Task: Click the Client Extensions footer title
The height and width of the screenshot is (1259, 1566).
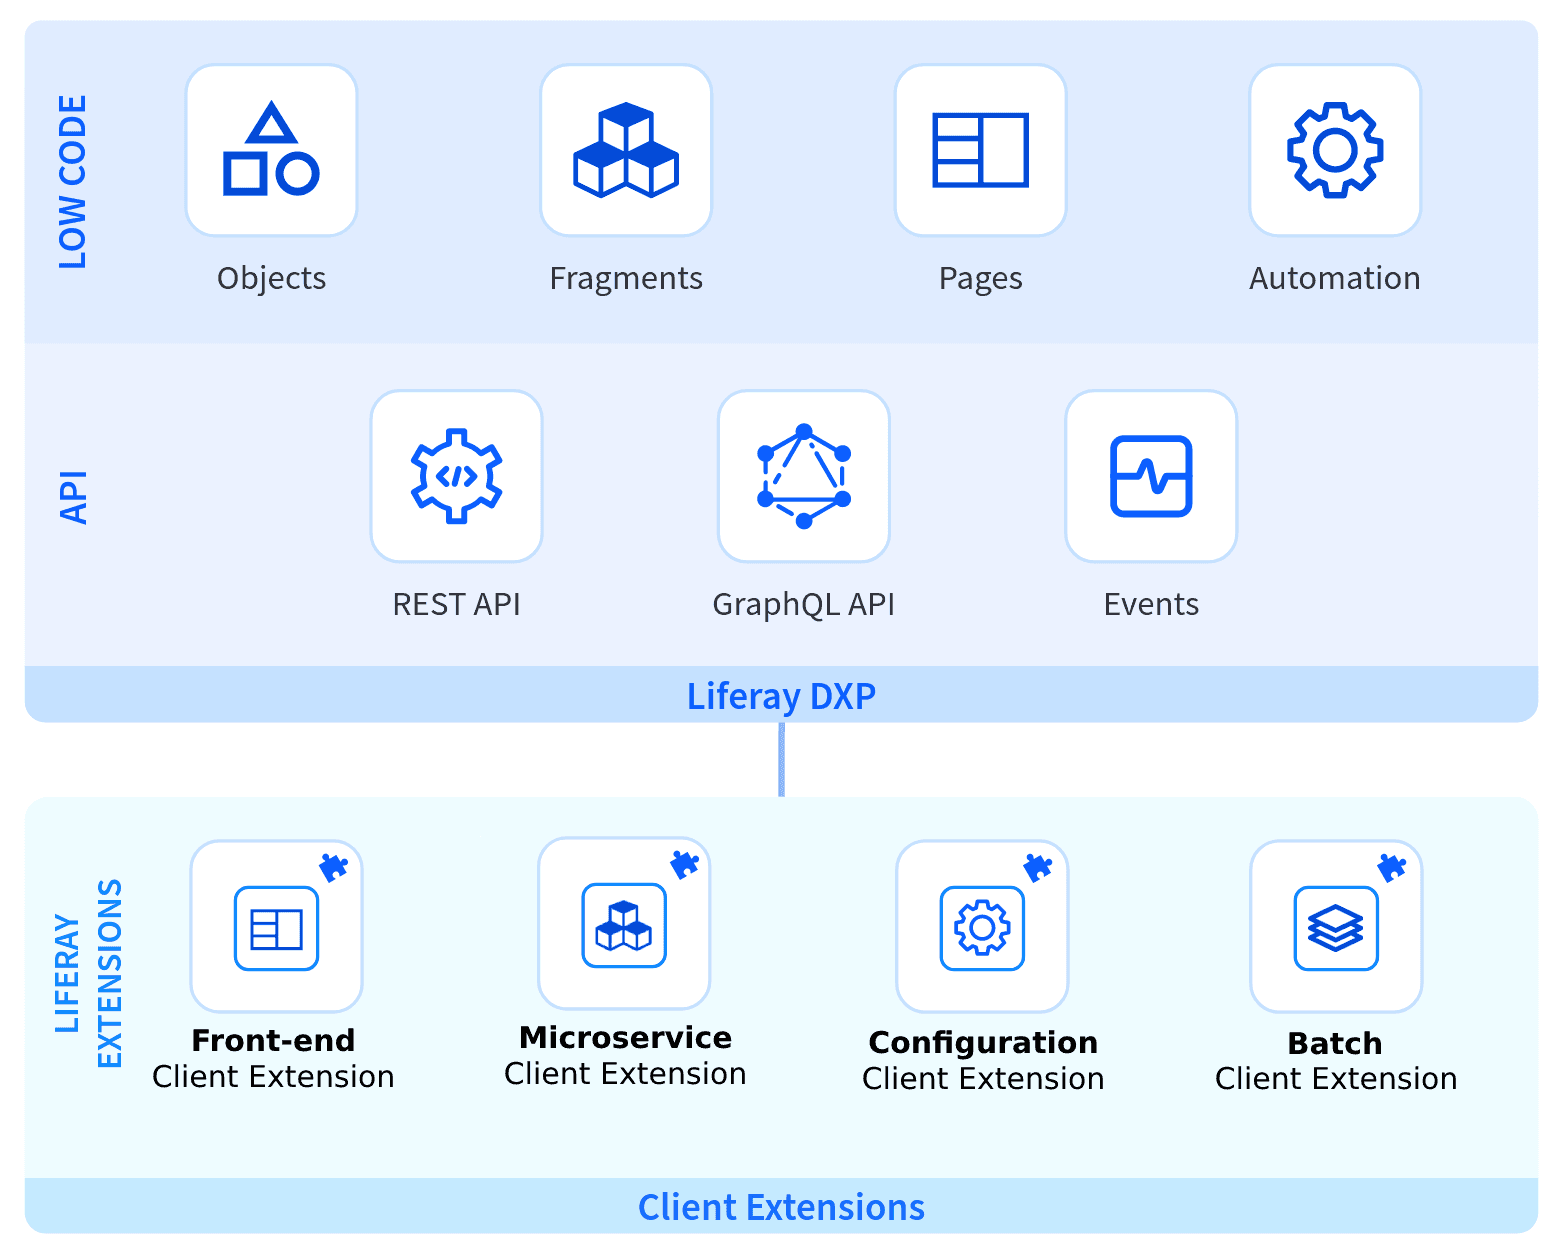Action: pos(781,1207)
